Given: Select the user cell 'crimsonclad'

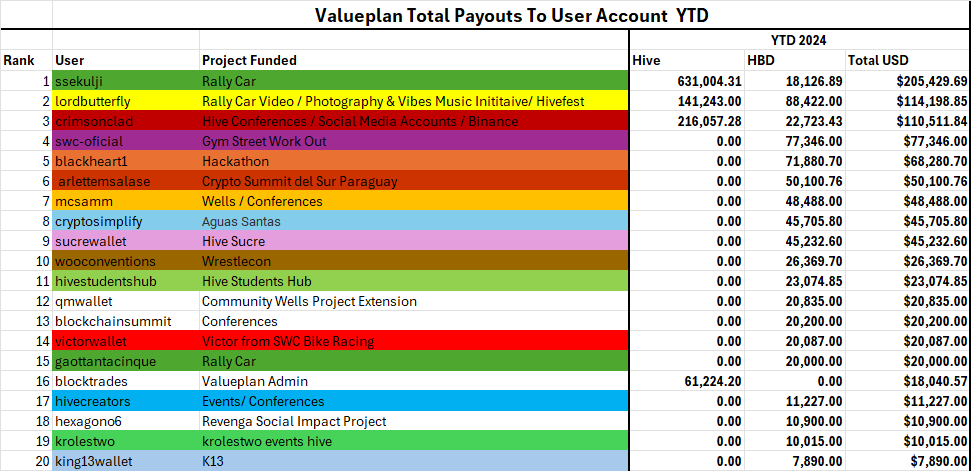Looking at the screenshot, I should coord(126,121).
